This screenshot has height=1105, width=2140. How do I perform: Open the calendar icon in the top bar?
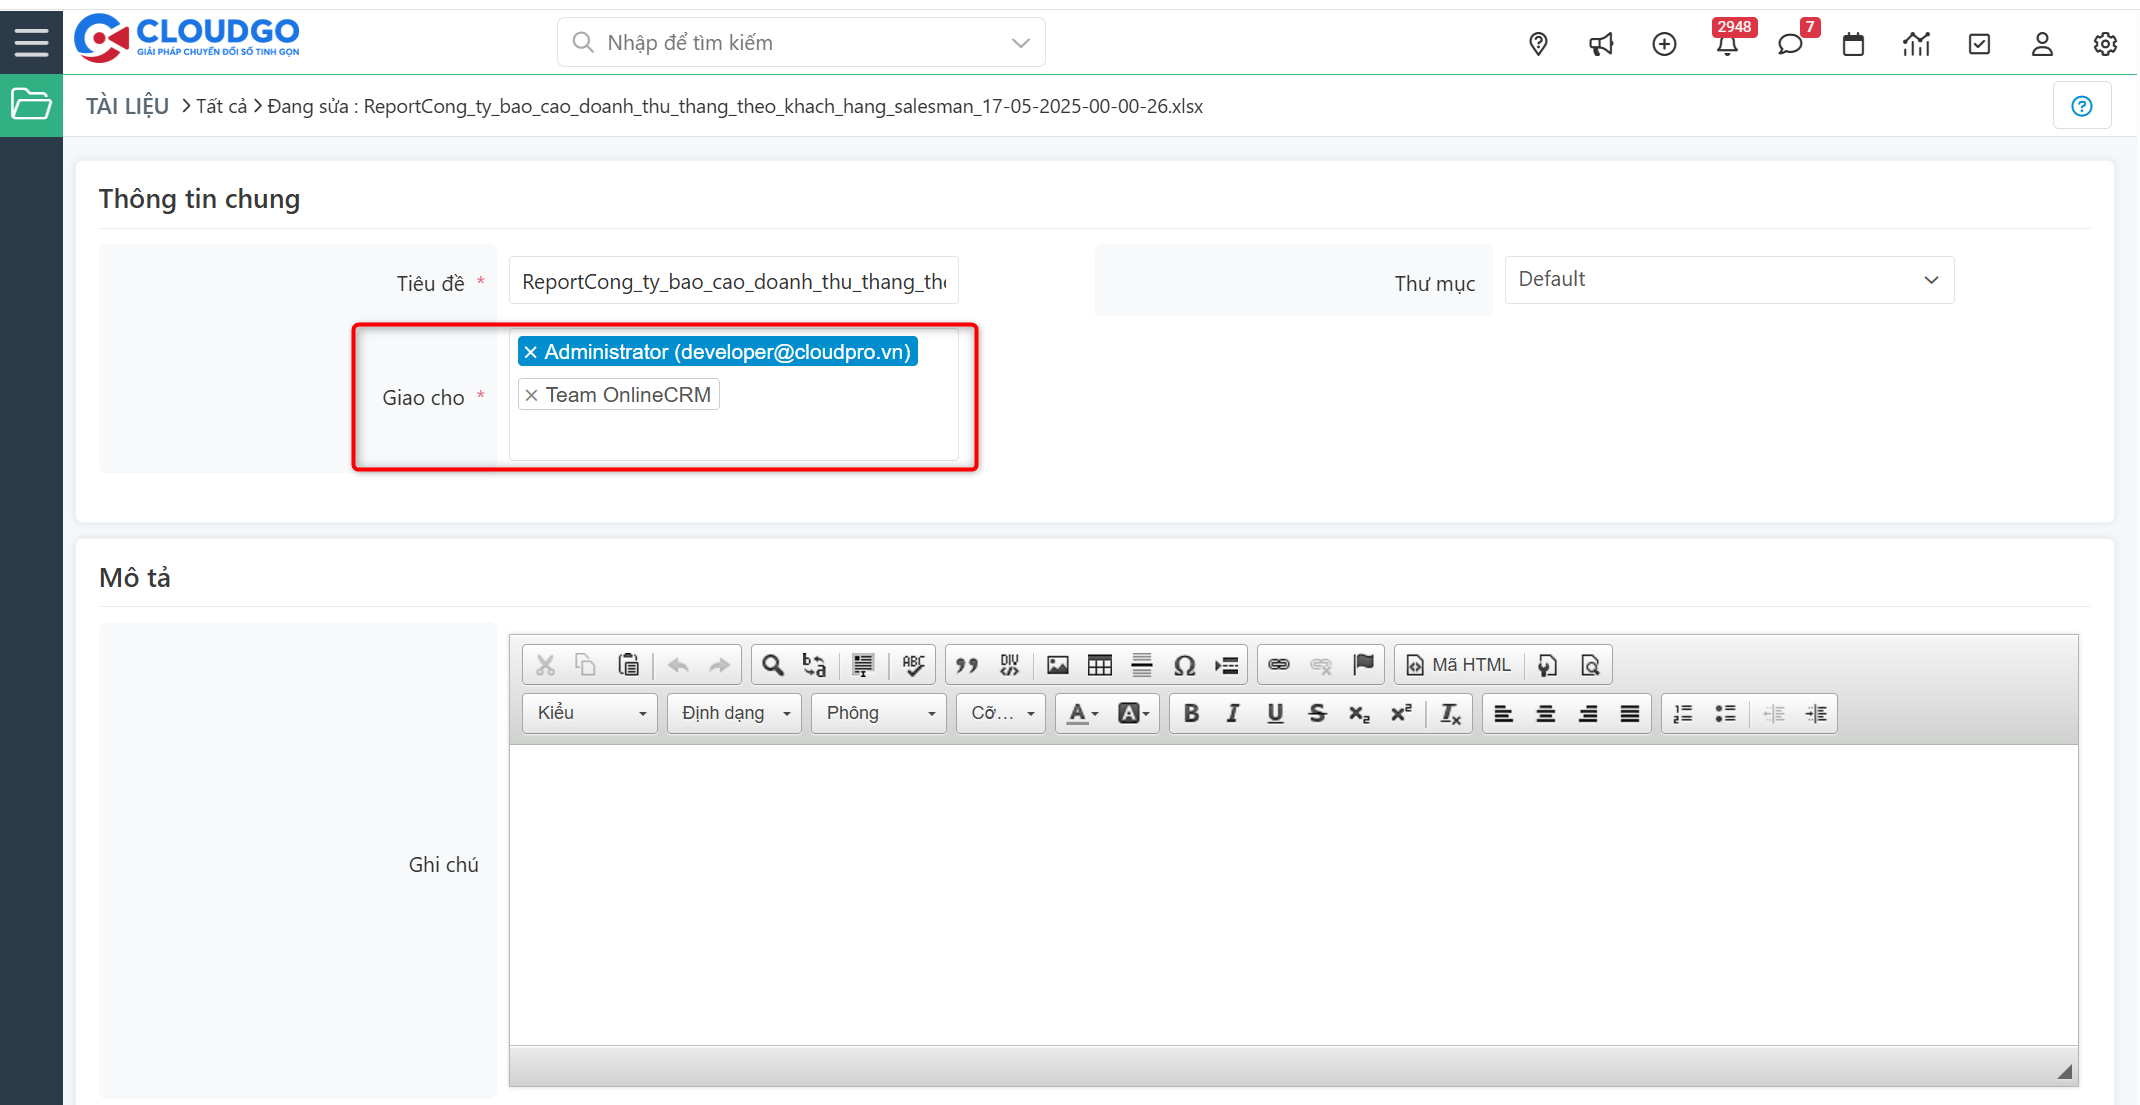coord(1853,43)
